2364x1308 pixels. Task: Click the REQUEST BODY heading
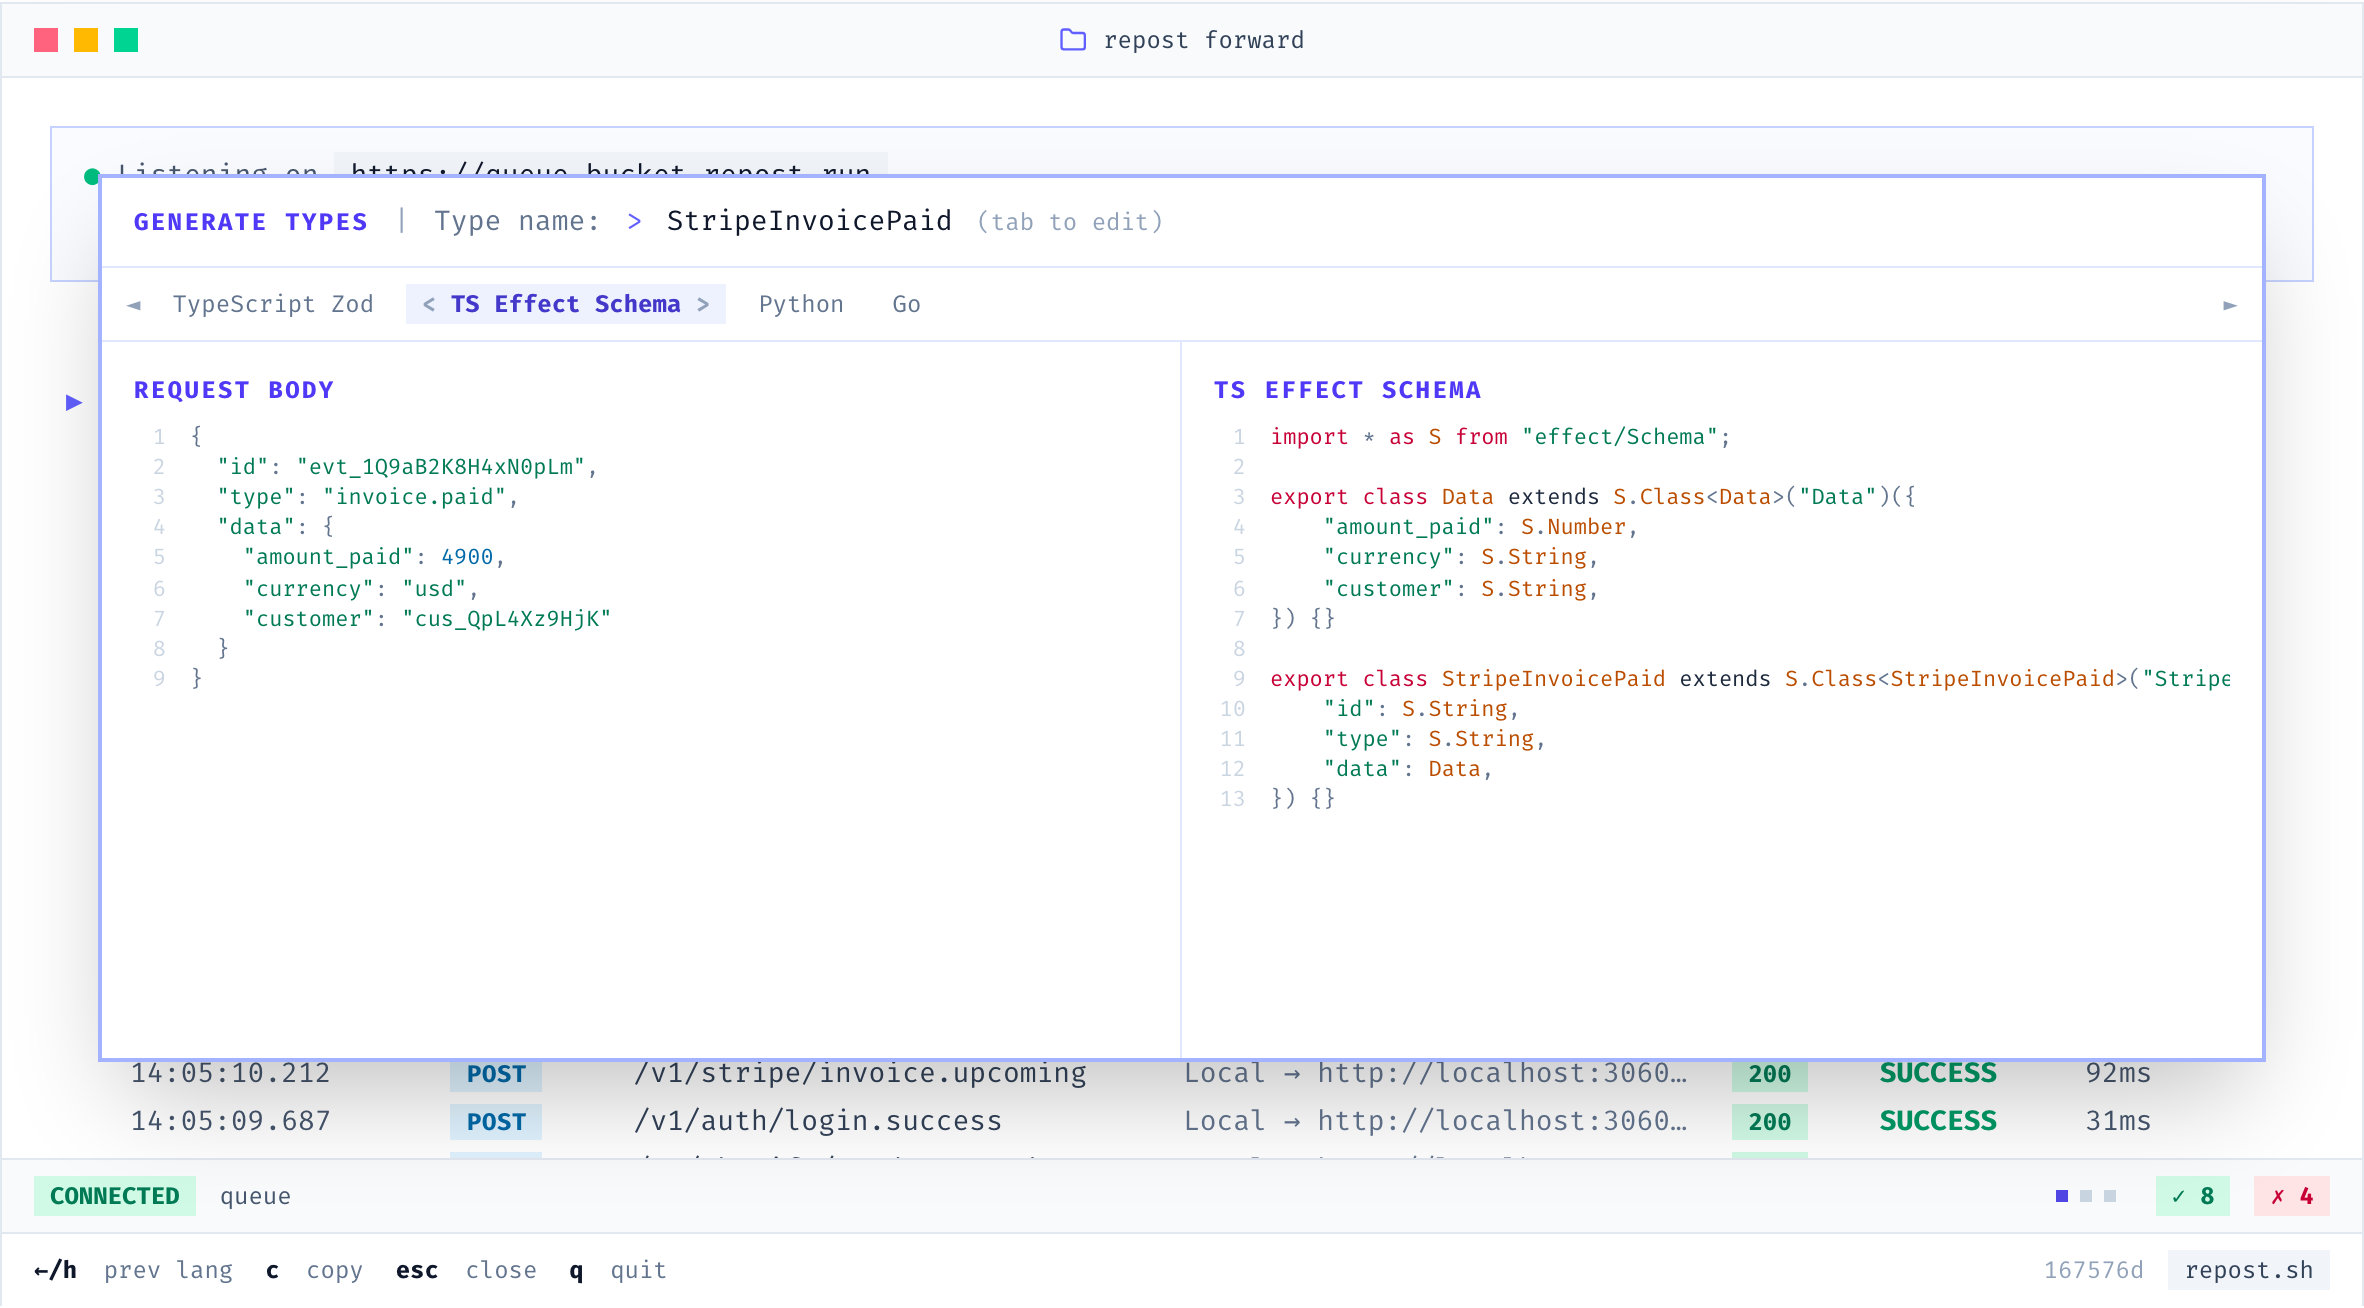pyautogui.click(x=234, y=390)
